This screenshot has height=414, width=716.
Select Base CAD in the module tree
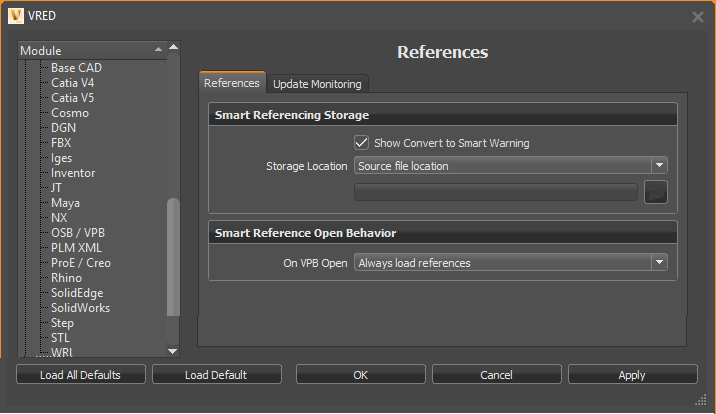(x=76, y=68)
